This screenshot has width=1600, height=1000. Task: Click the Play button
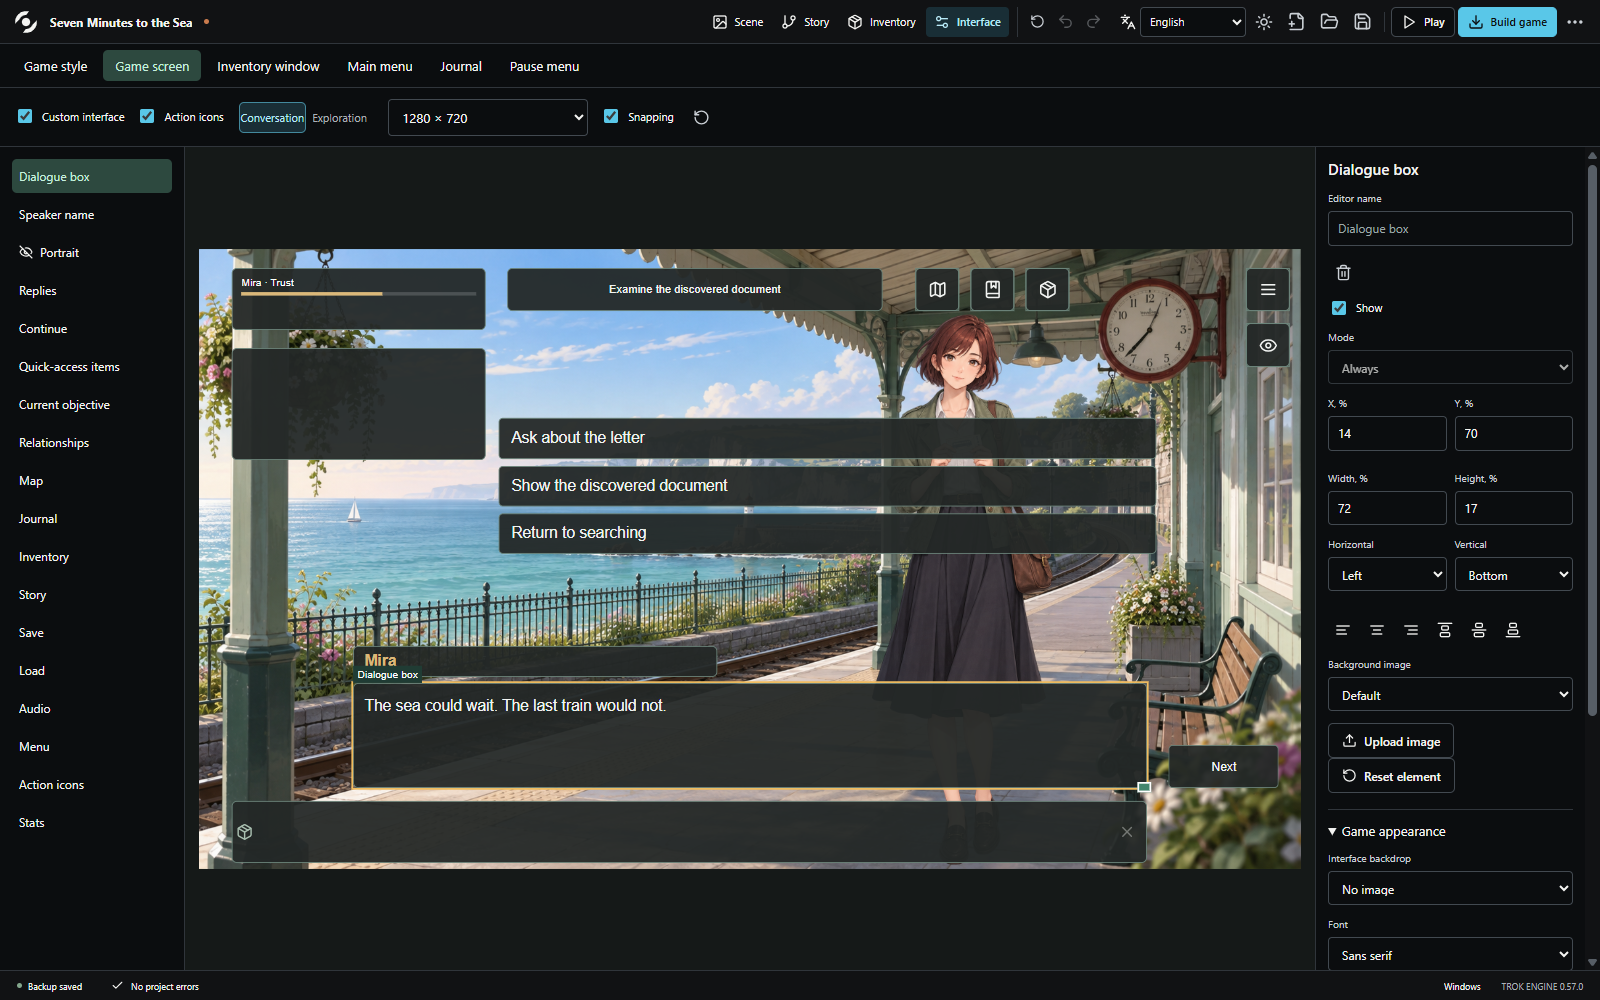coord(1423,22)
